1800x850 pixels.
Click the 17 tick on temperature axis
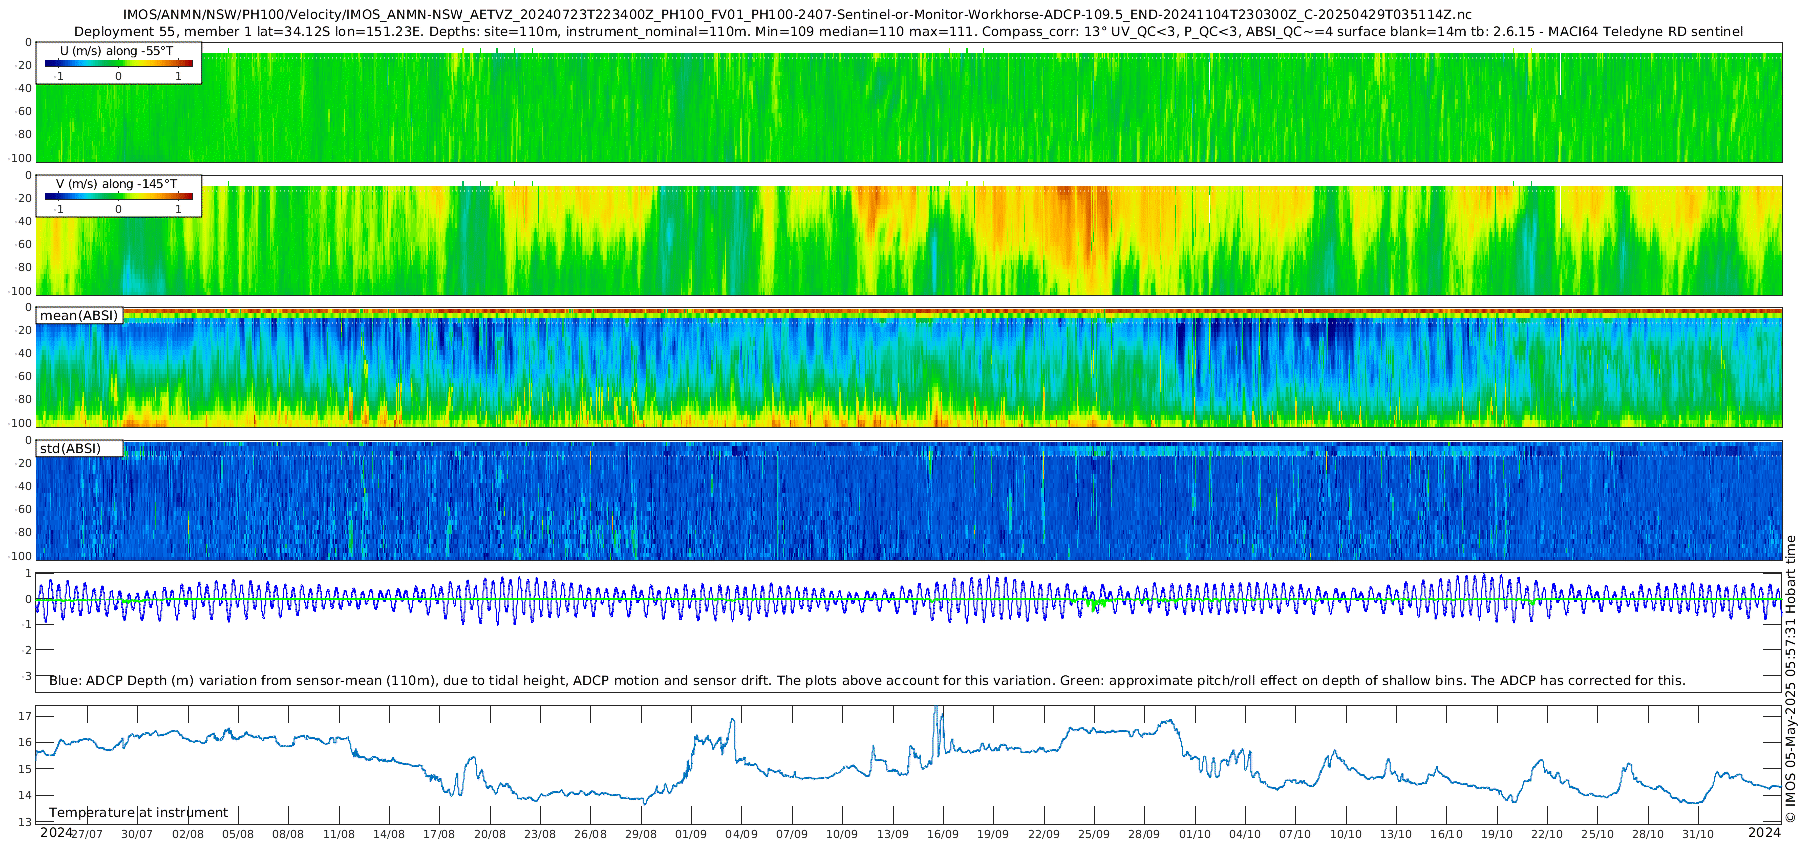(25, 716)
